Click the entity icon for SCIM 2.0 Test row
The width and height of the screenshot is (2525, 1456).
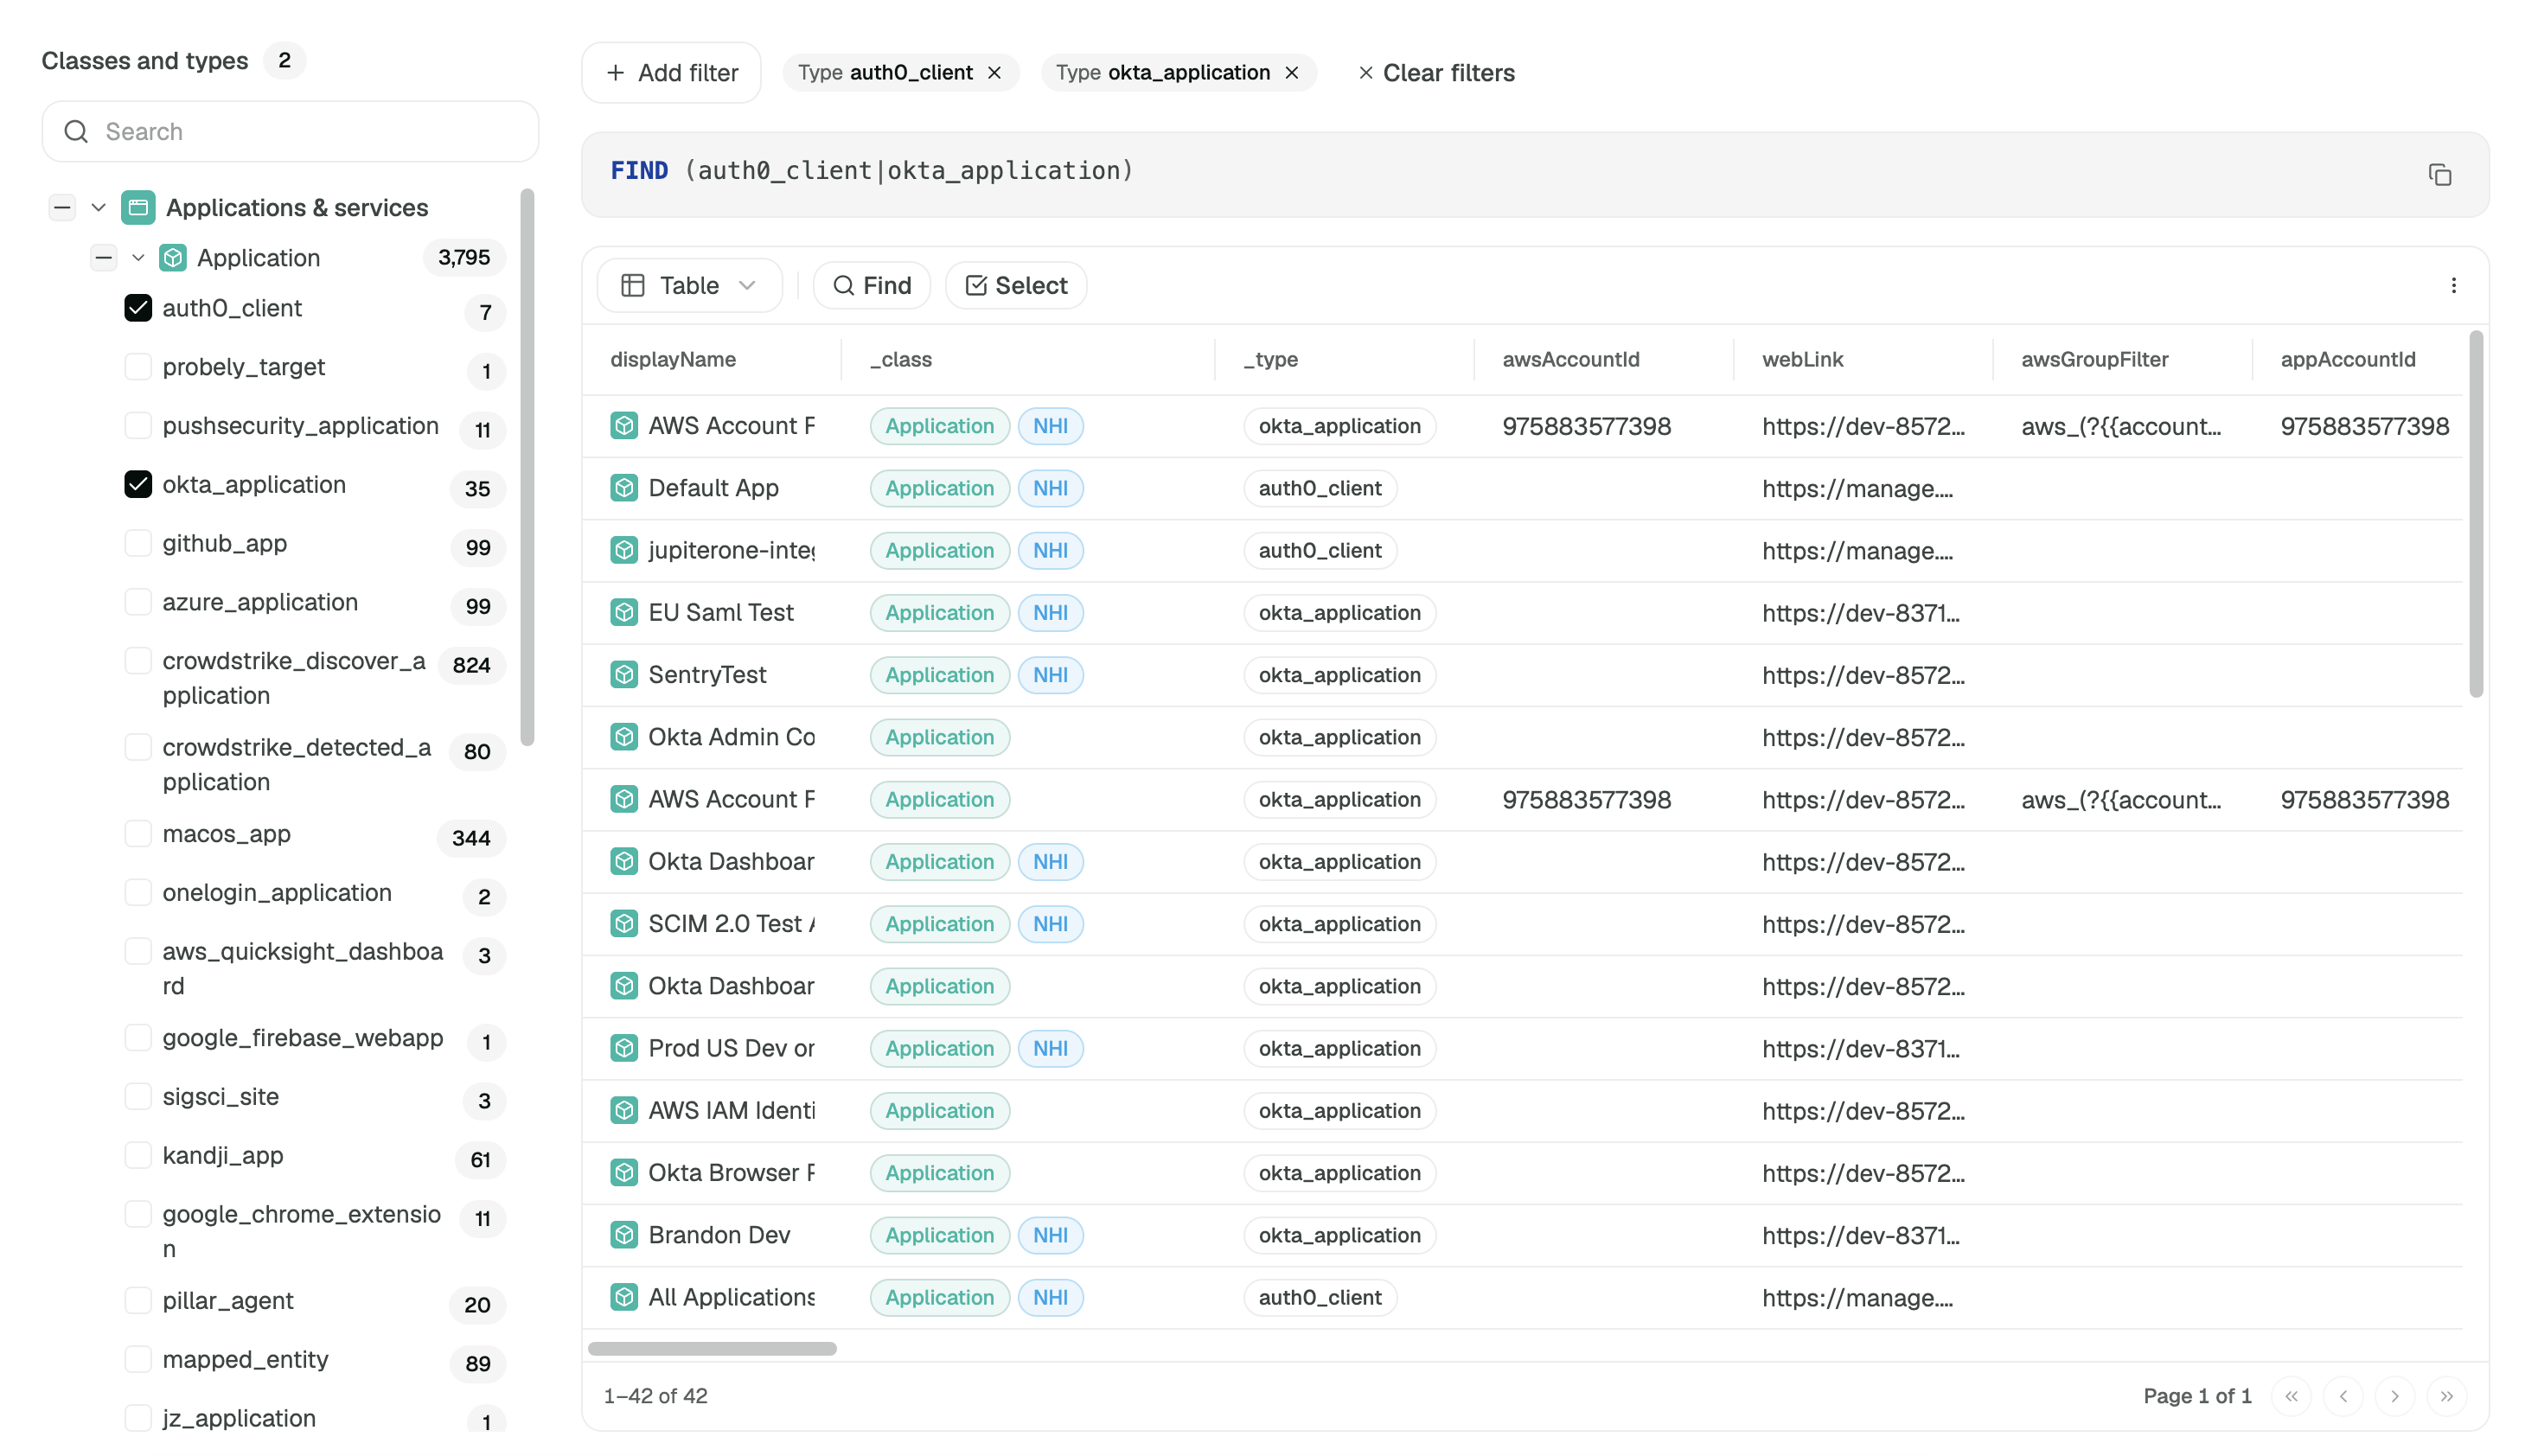[624, 924]
